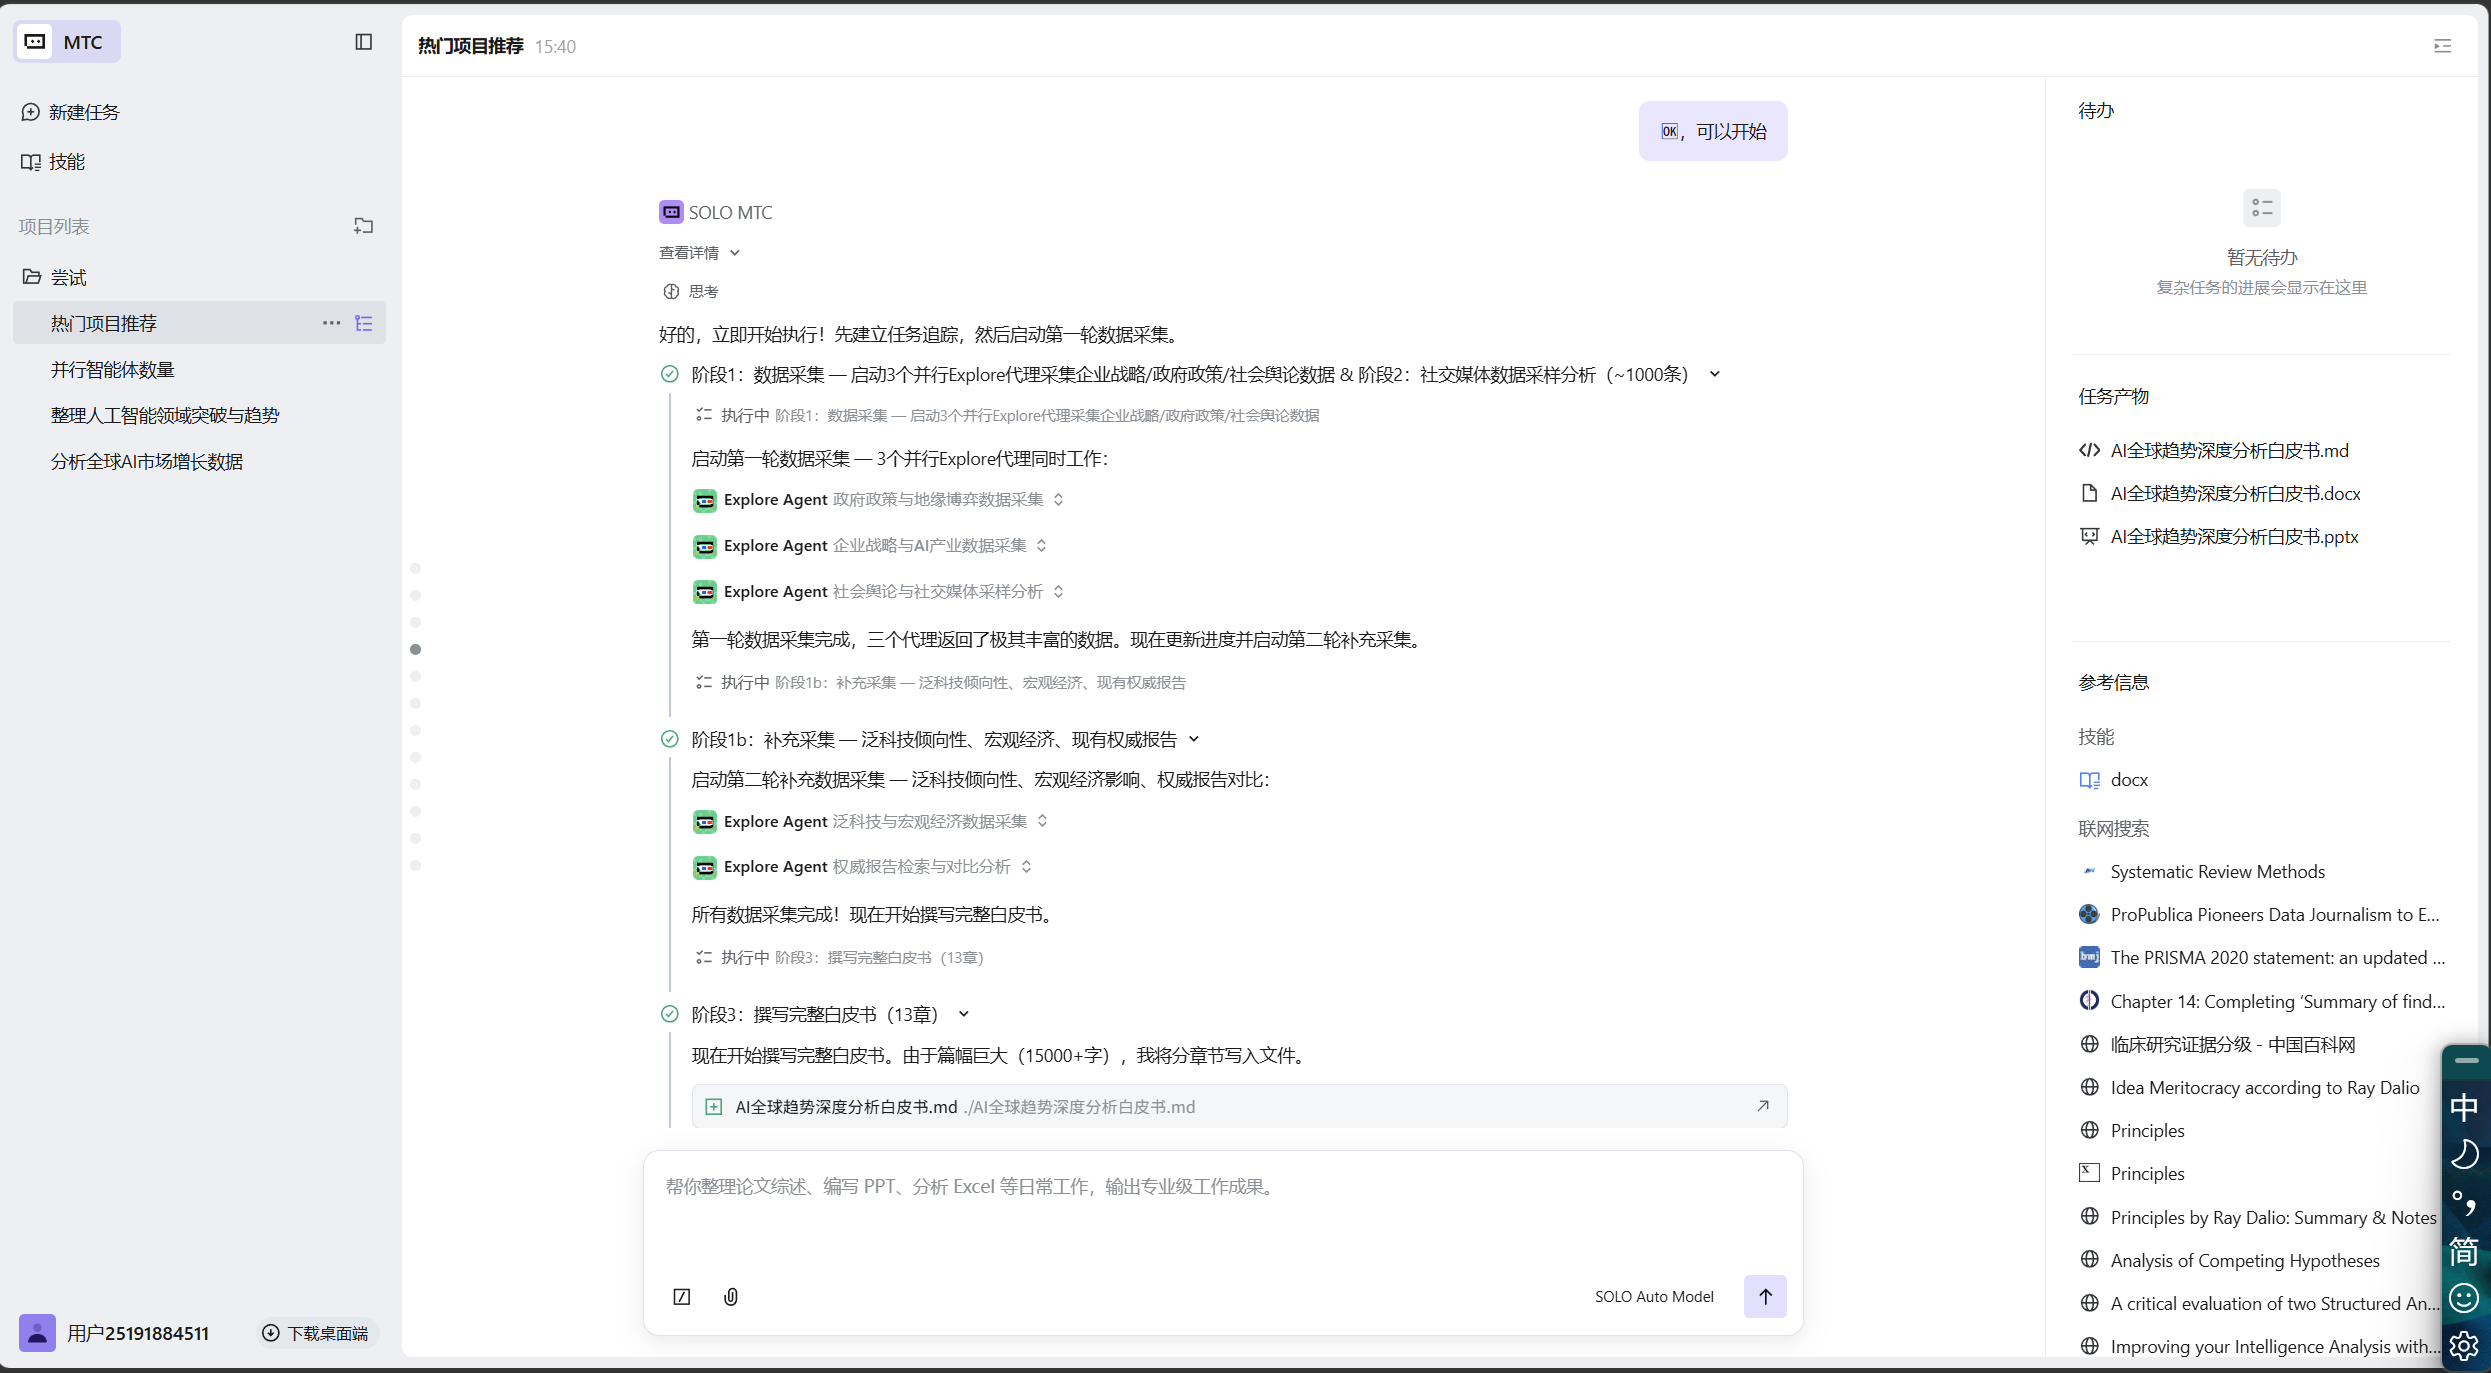This screenshot has height=1373, width=2491.
Task: Click the slash command icon in input box
Action: tap(682, 1296)
